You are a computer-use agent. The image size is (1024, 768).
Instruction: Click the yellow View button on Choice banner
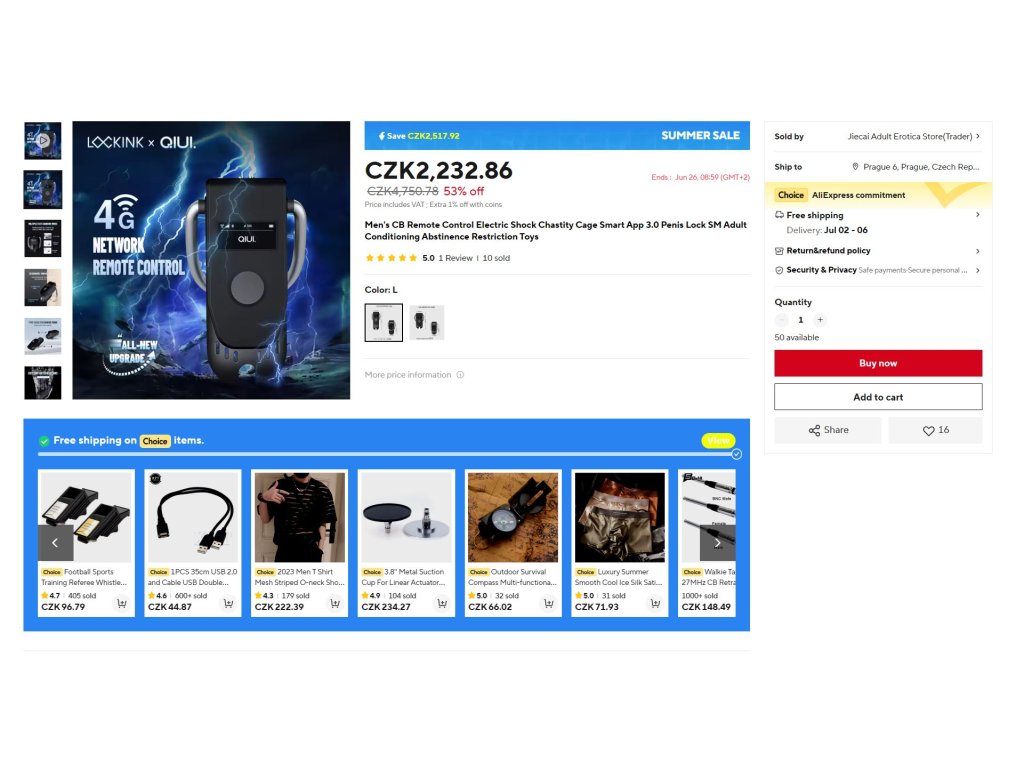[718, 441]
